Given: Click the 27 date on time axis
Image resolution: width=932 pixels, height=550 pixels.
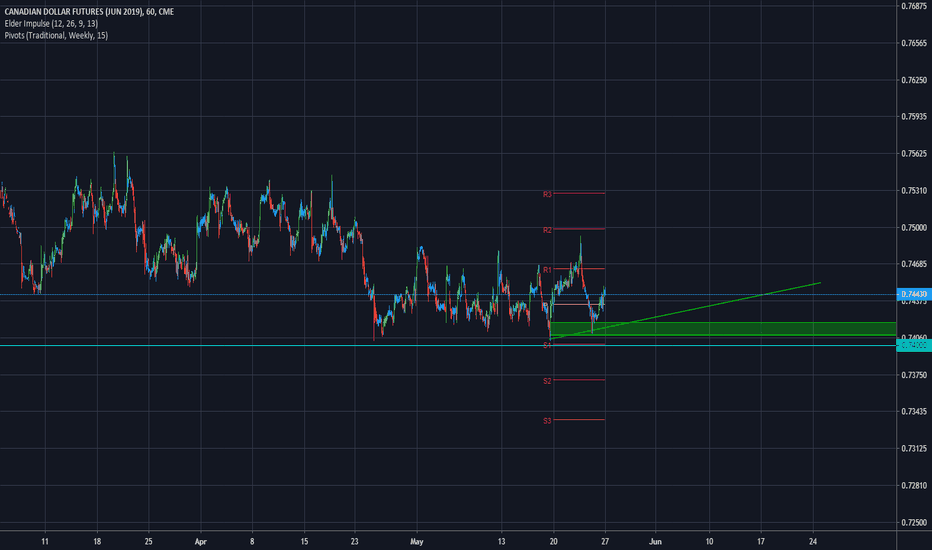Looking at the screenshot, I should (x=605, y=542).
